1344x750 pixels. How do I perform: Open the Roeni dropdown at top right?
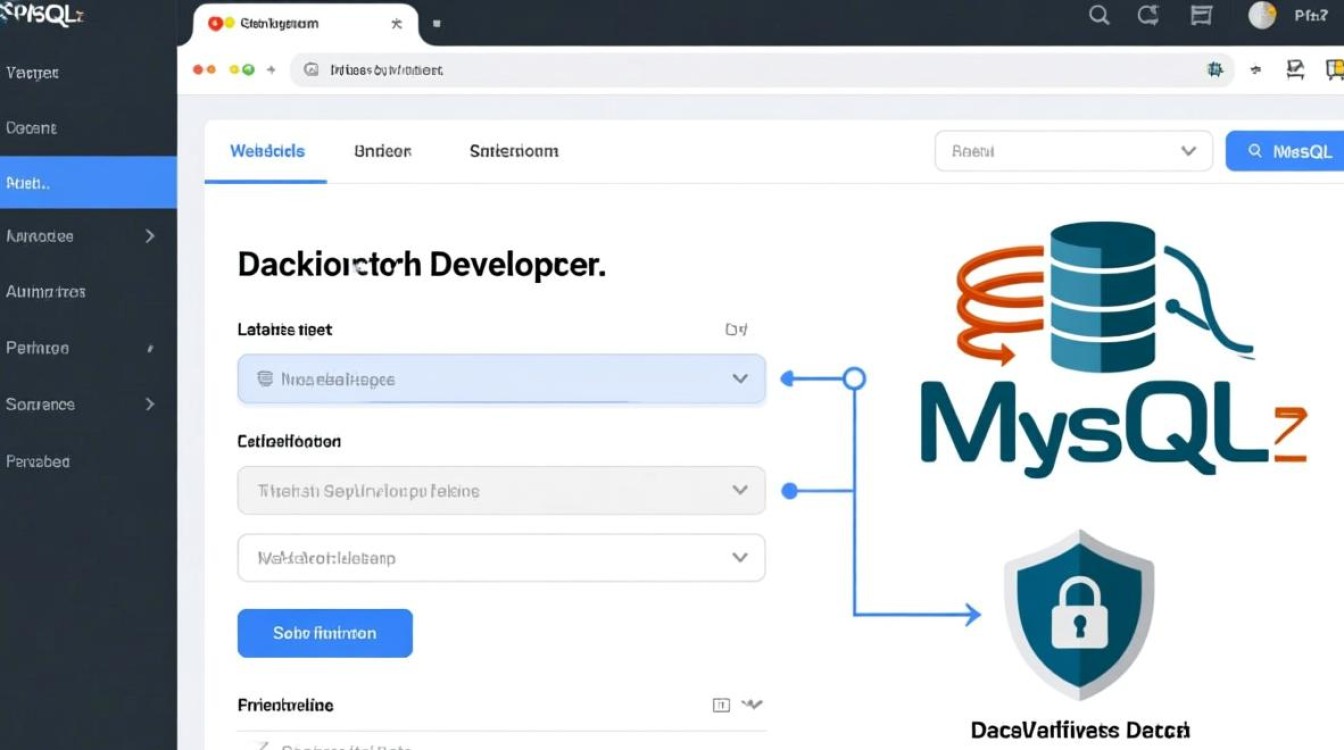tap(1073, 151)
